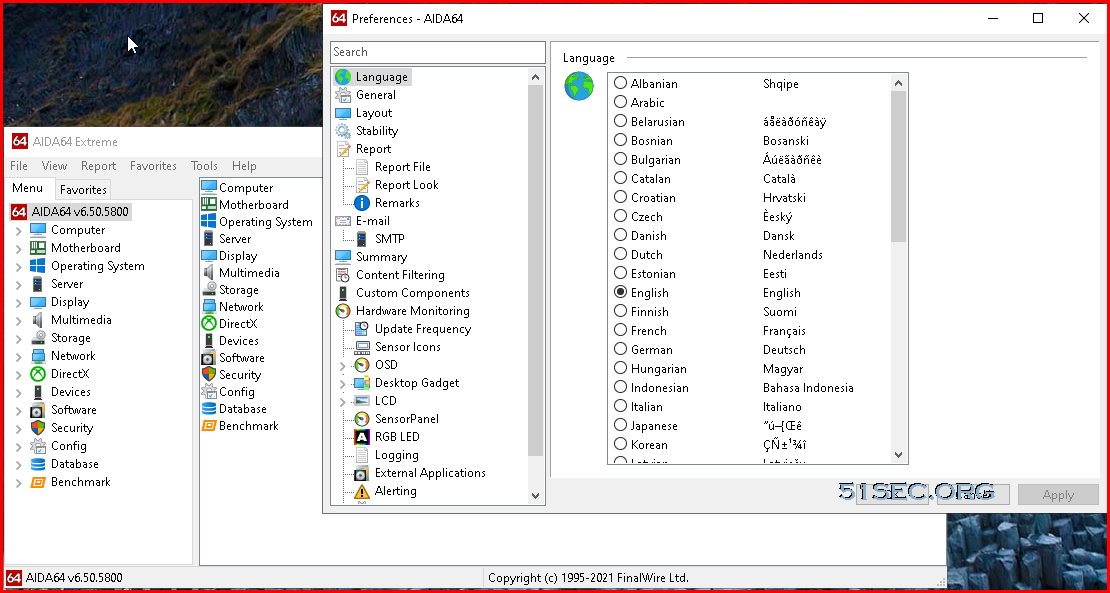Click the Language globe icon in Preferences tree
1110x593 pixels.
(343, 77)
